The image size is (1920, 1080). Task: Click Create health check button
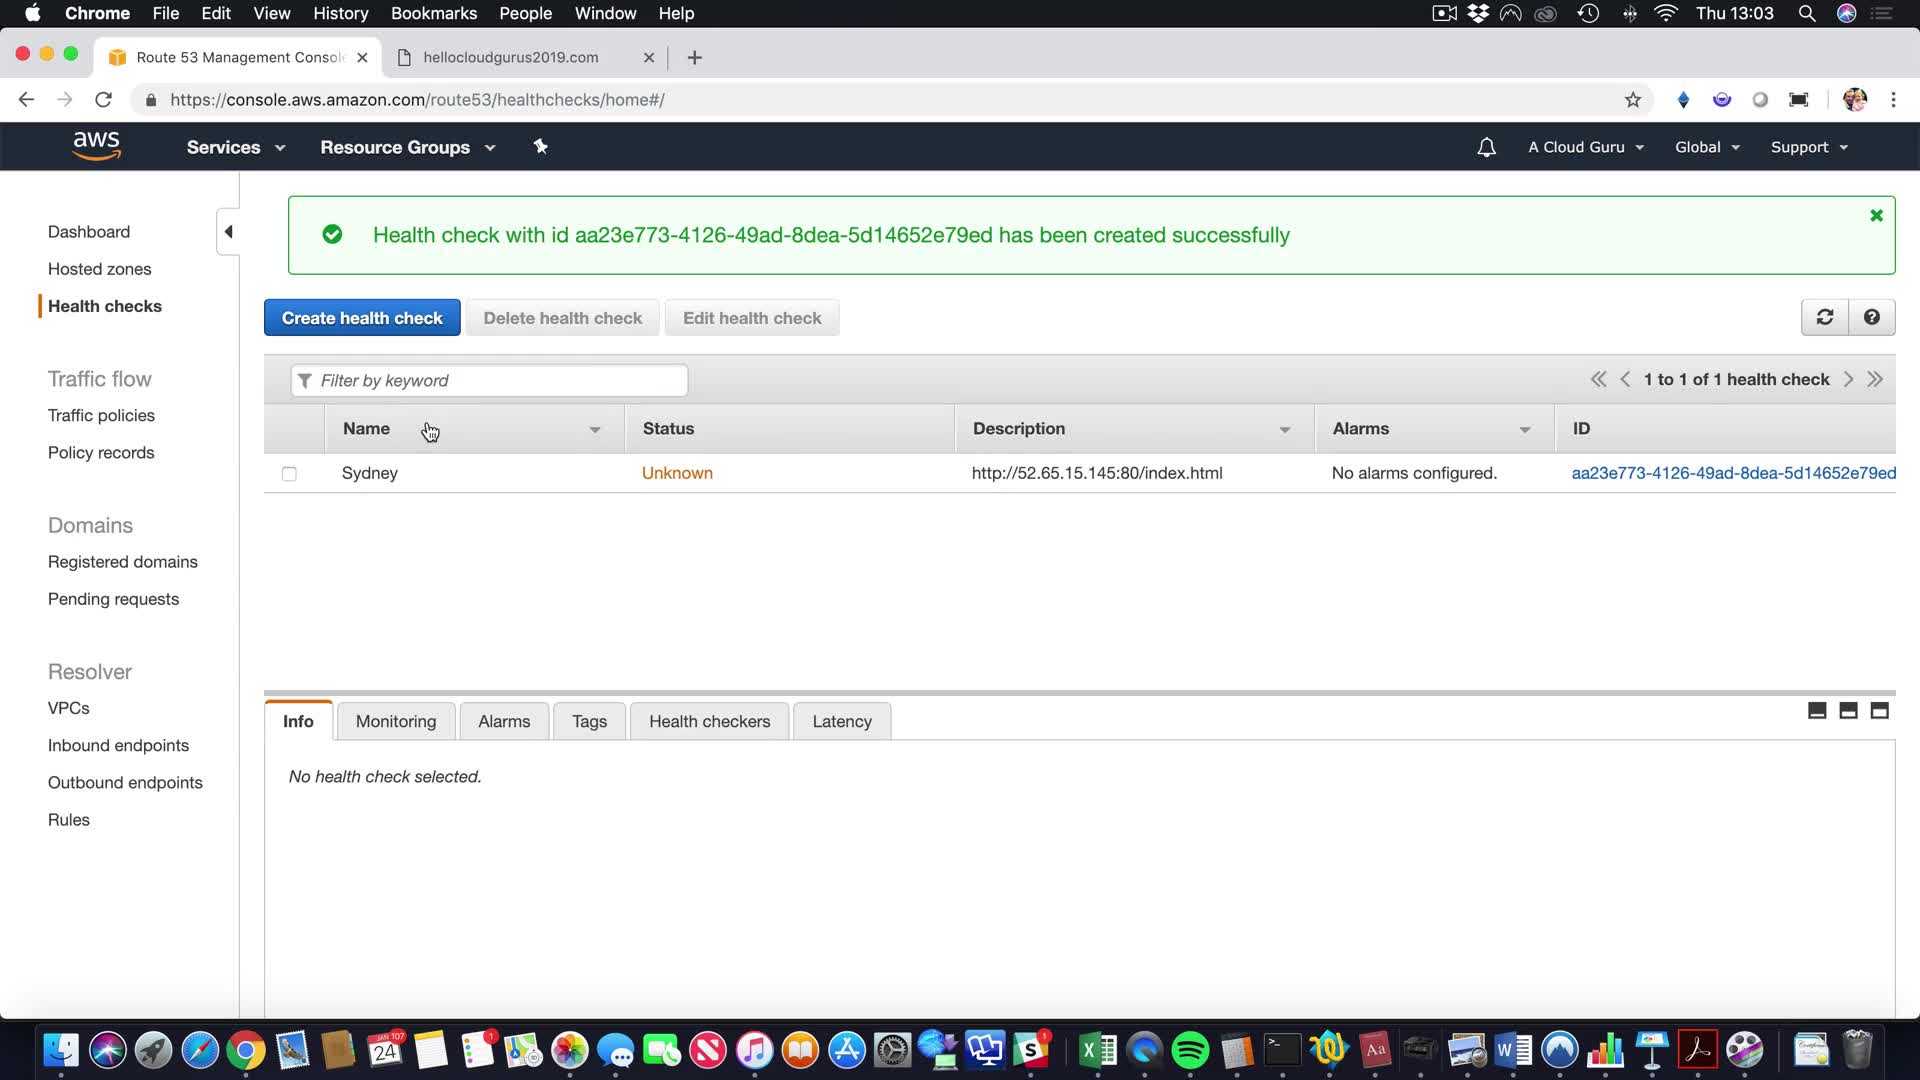(361, 318)
